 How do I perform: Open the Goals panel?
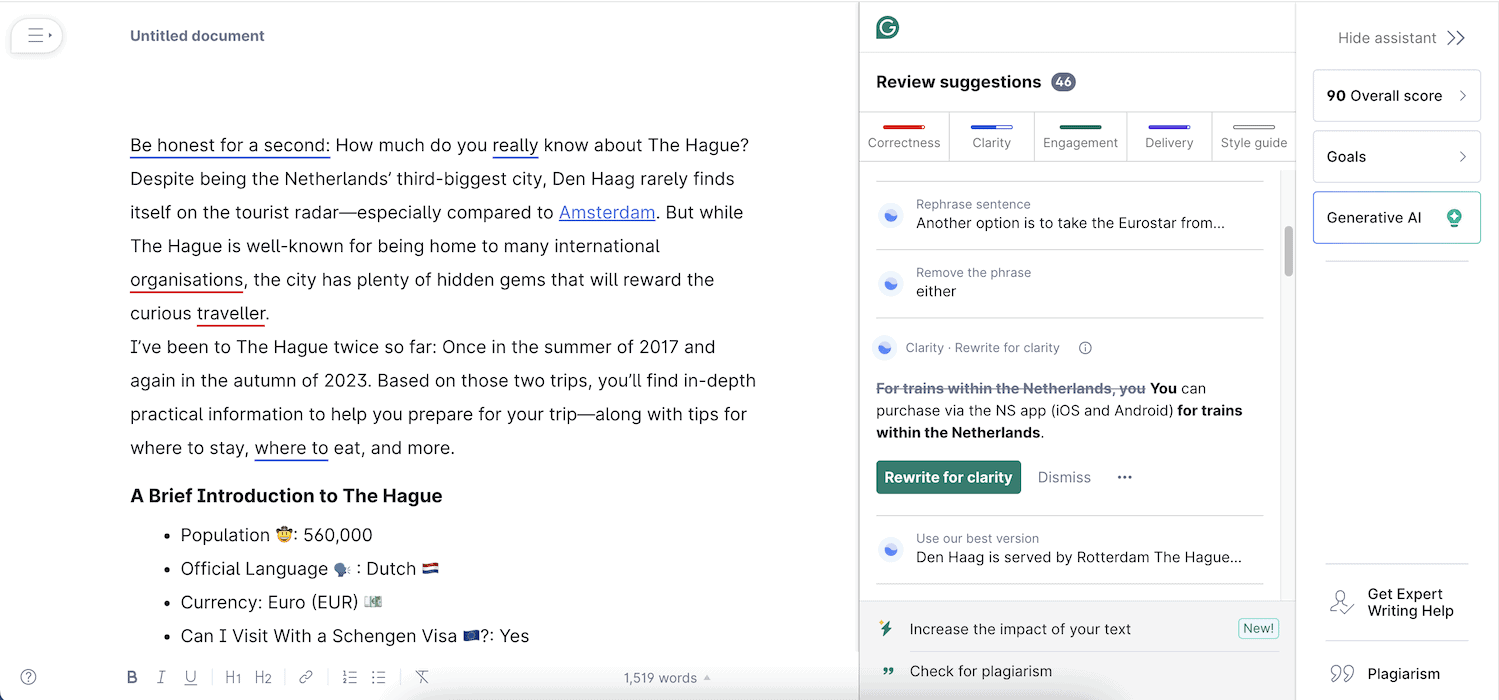(1396, 157)
